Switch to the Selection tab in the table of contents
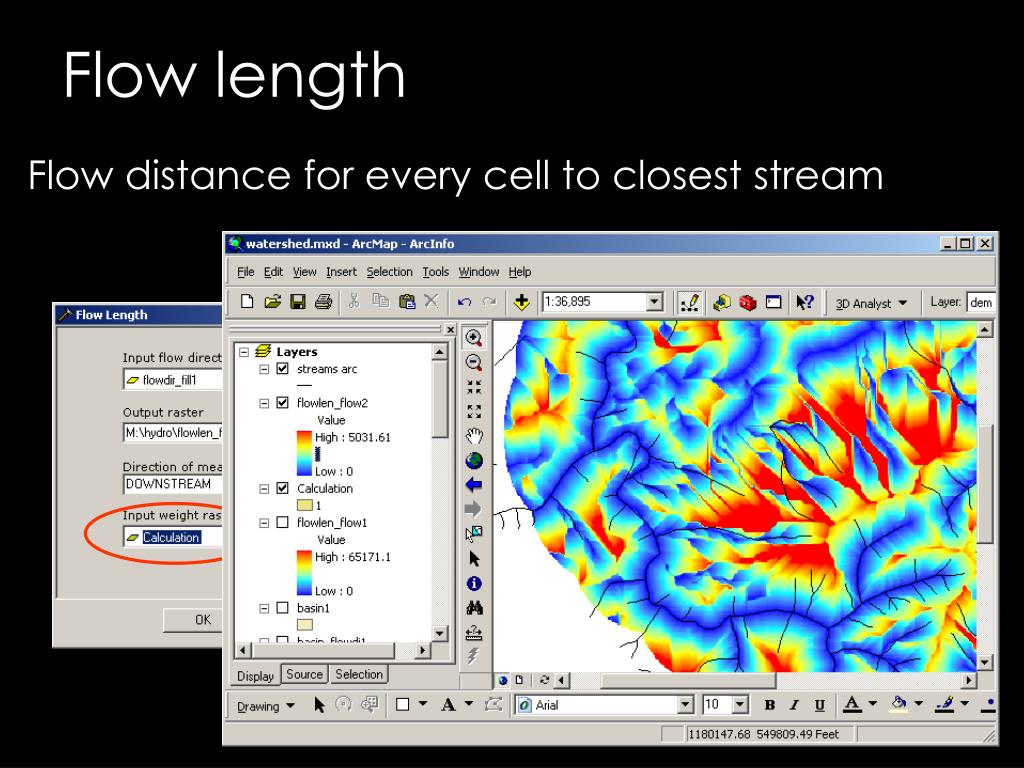The width and height of the screenshot is (1024, 768). tap(359, 675)
